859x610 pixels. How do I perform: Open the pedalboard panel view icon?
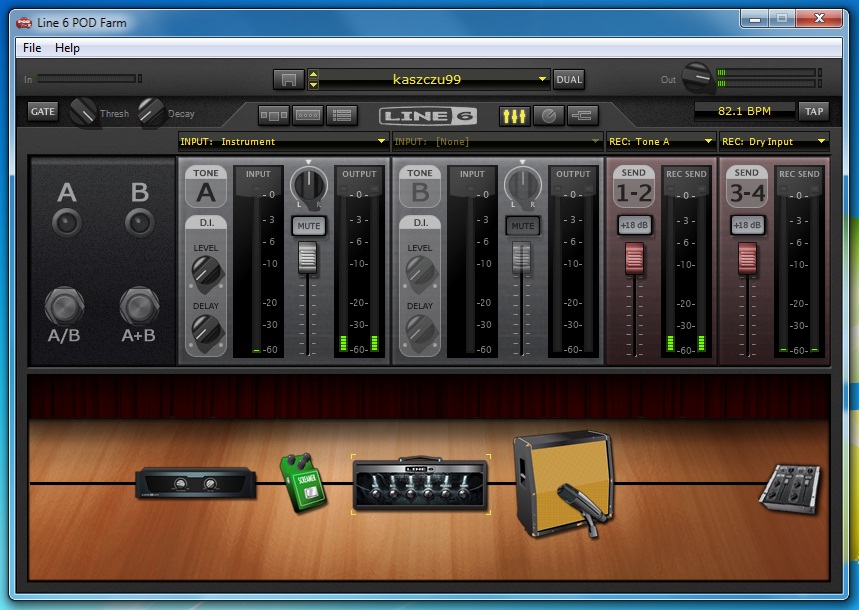308,116
